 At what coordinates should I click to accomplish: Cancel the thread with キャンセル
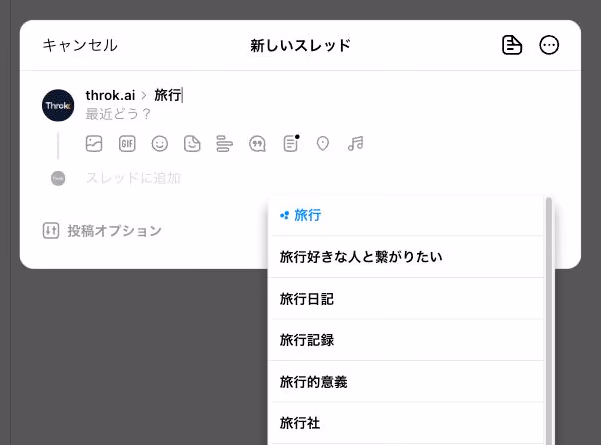[80, 45]
